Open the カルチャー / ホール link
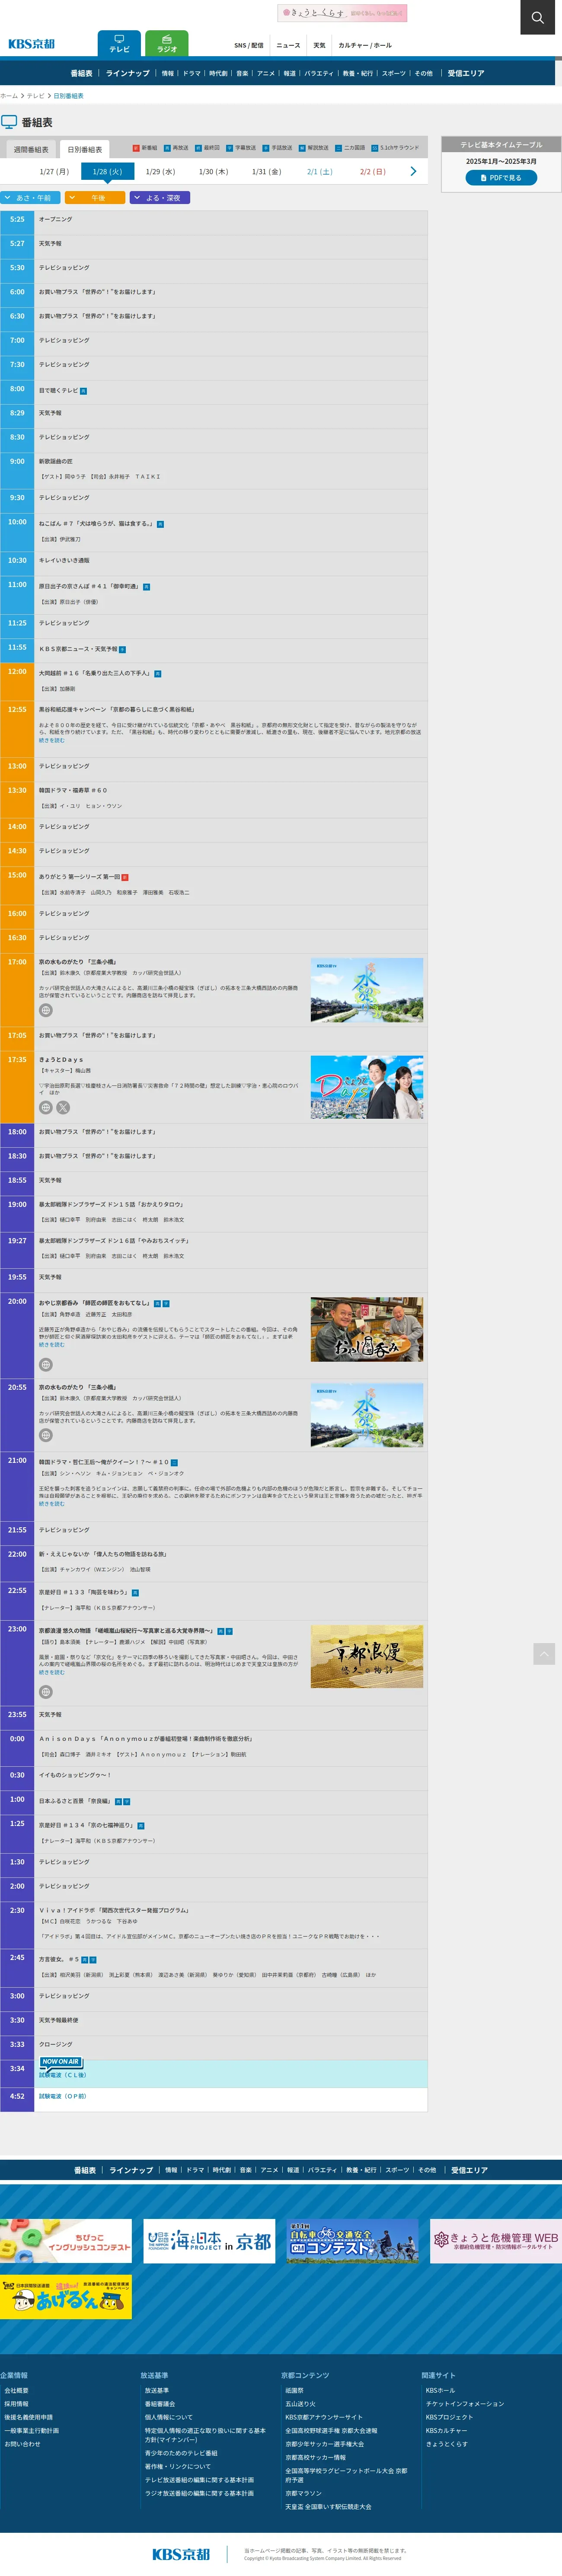Image resolution: width=562 pixels, height=2576 pixels. coord(365,45)
